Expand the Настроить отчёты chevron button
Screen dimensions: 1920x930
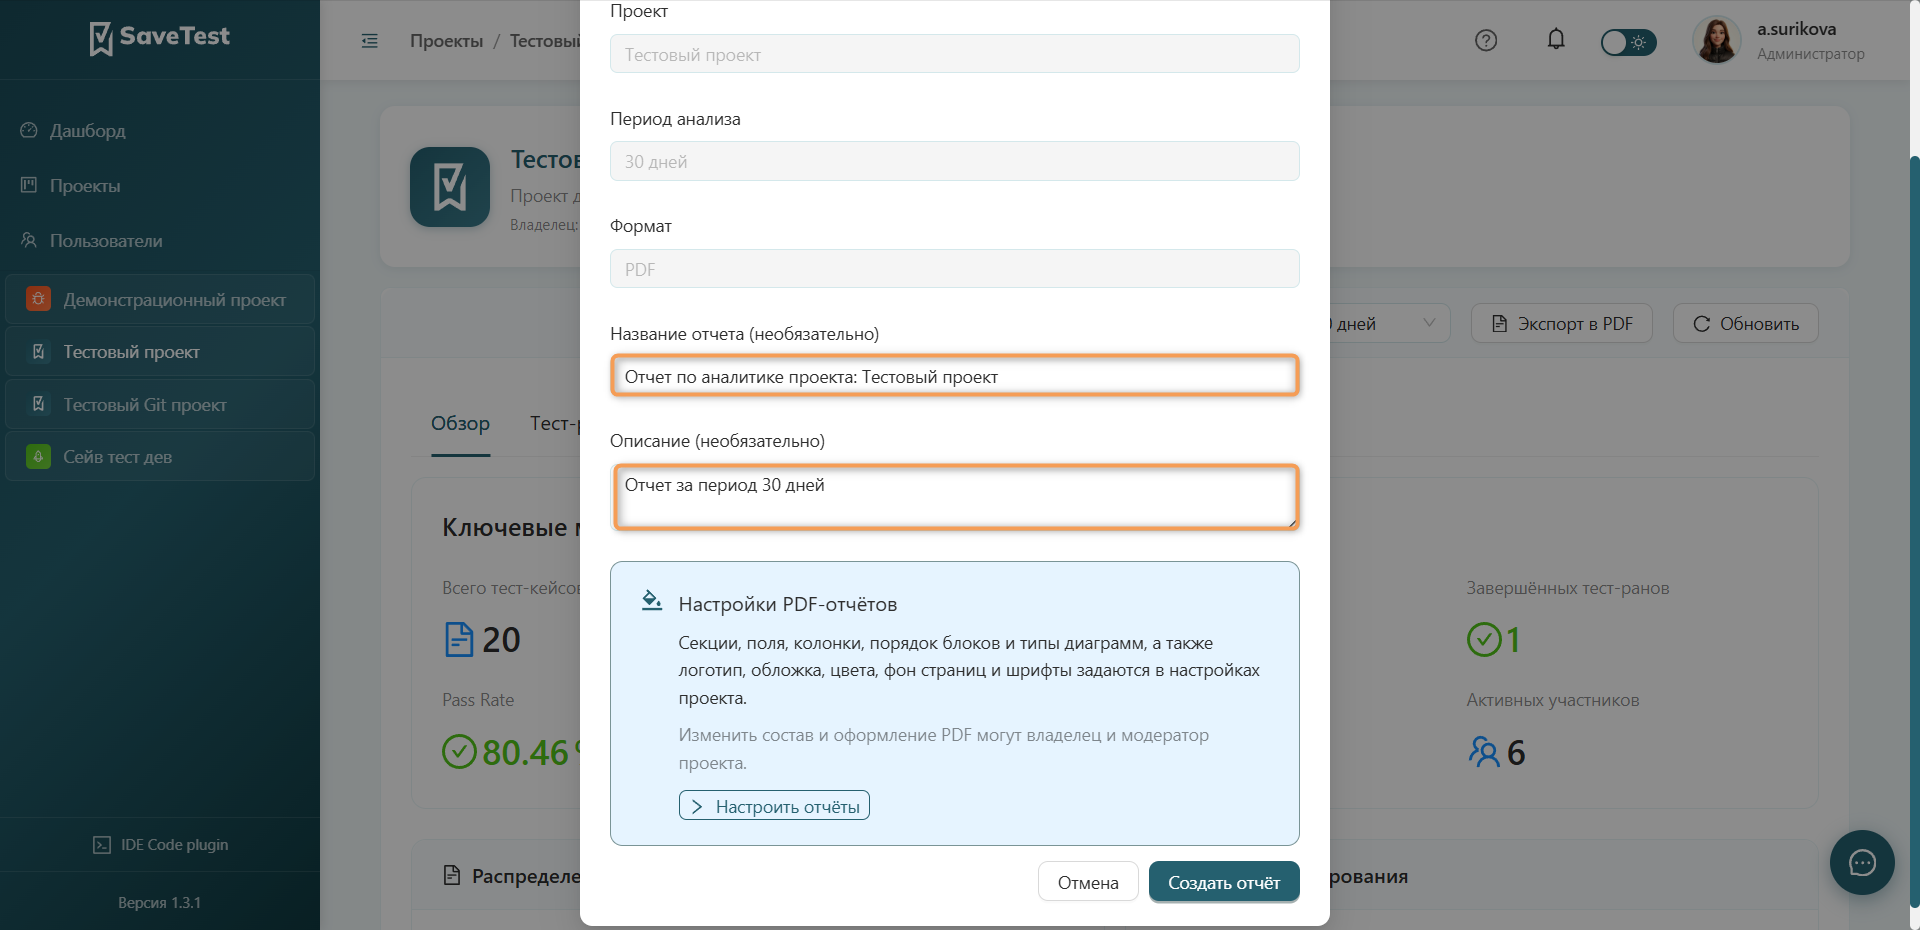coord(774,806)
